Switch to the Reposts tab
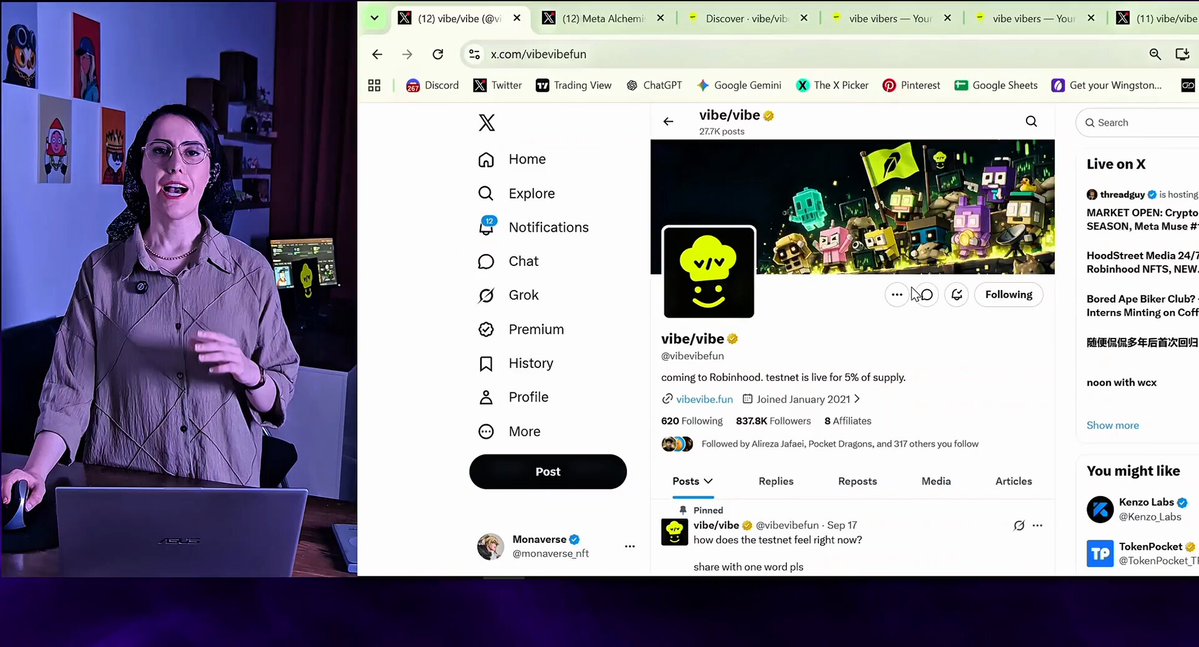 click(857, 481)
